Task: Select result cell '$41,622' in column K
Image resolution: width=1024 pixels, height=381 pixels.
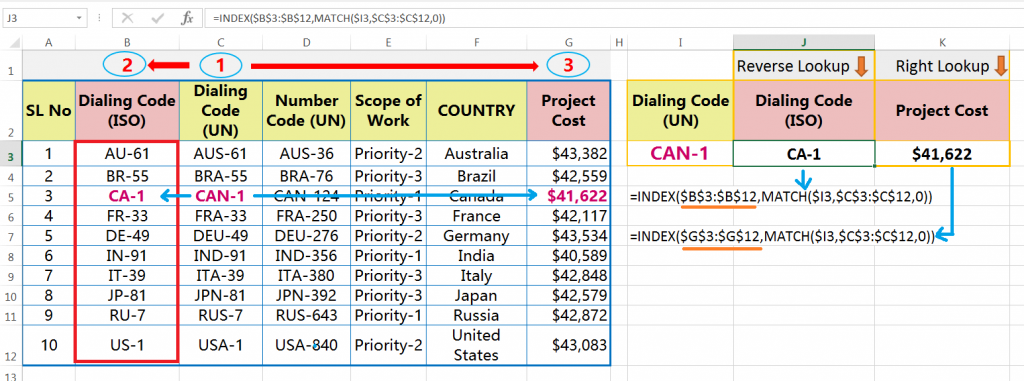Action: [x=943, y=154]
